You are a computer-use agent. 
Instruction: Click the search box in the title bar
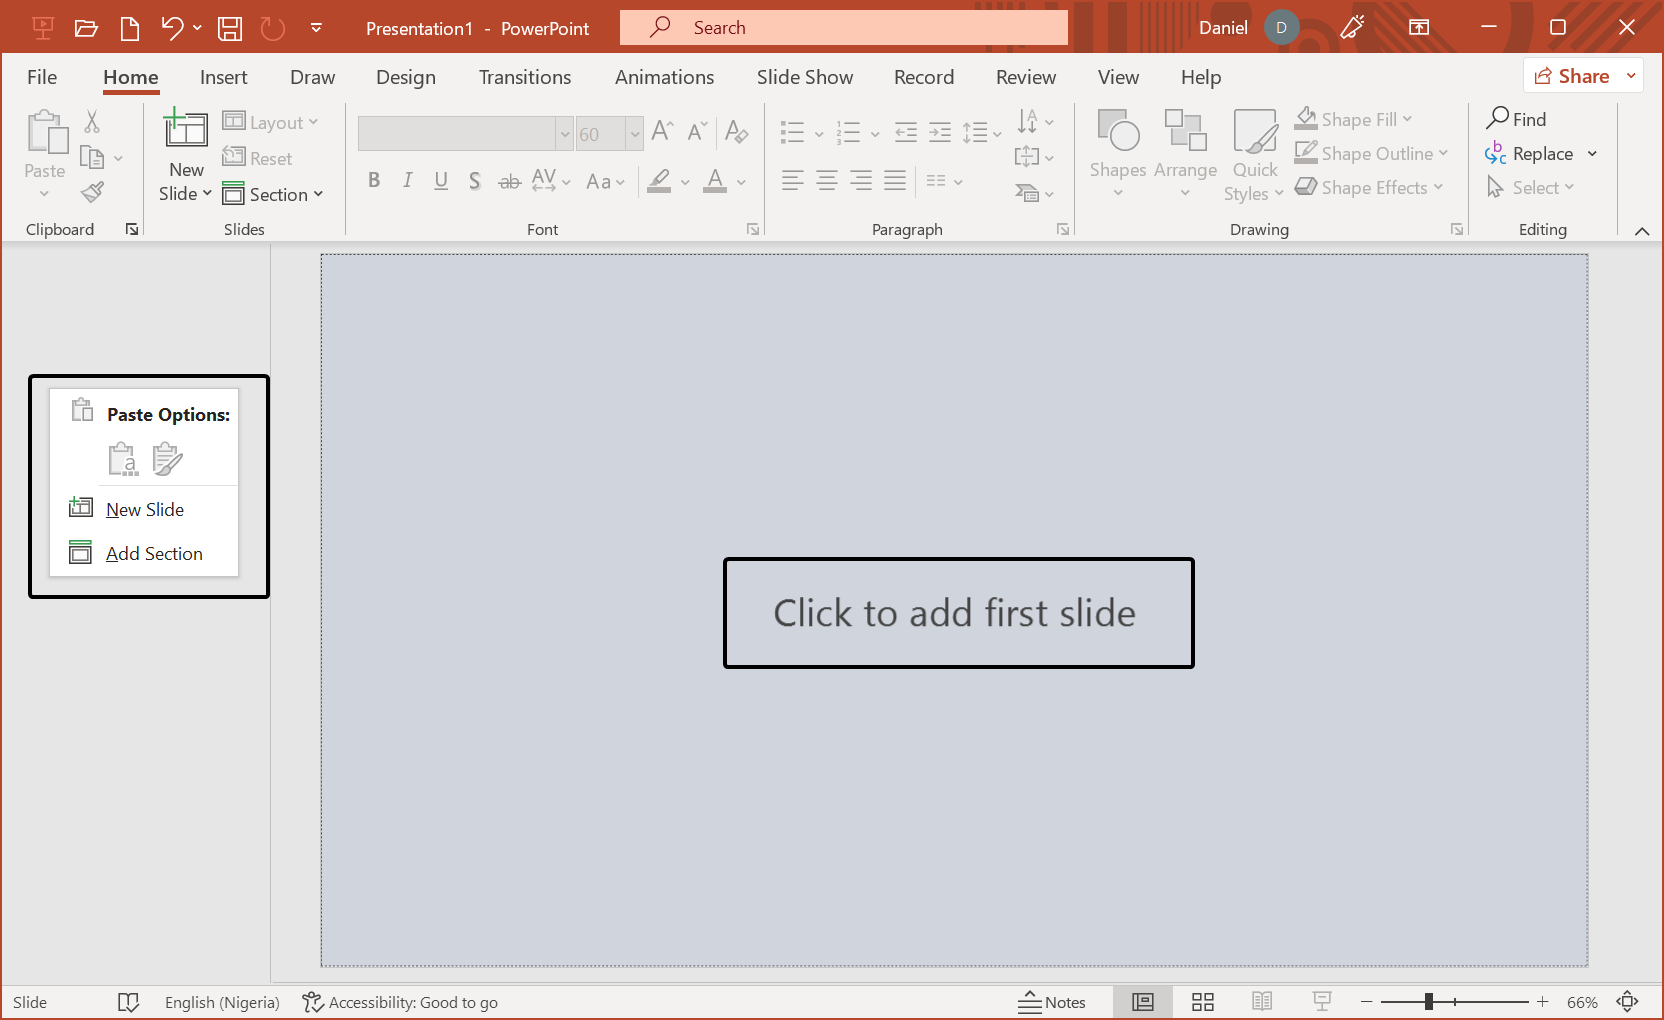(843, 27)
